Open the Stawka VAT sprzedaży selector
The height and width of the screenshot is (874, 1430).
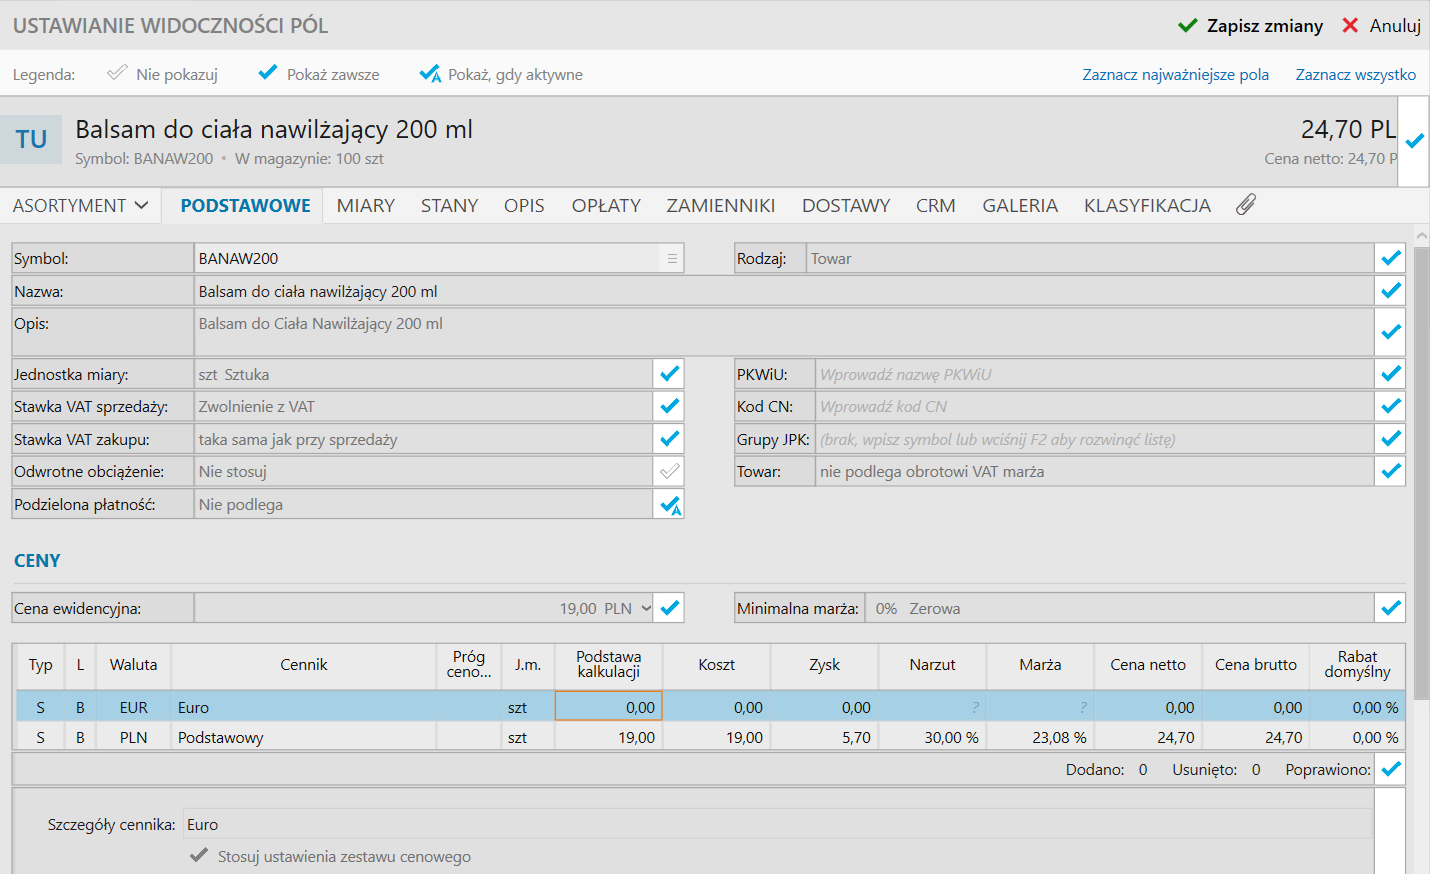point(423,406)
